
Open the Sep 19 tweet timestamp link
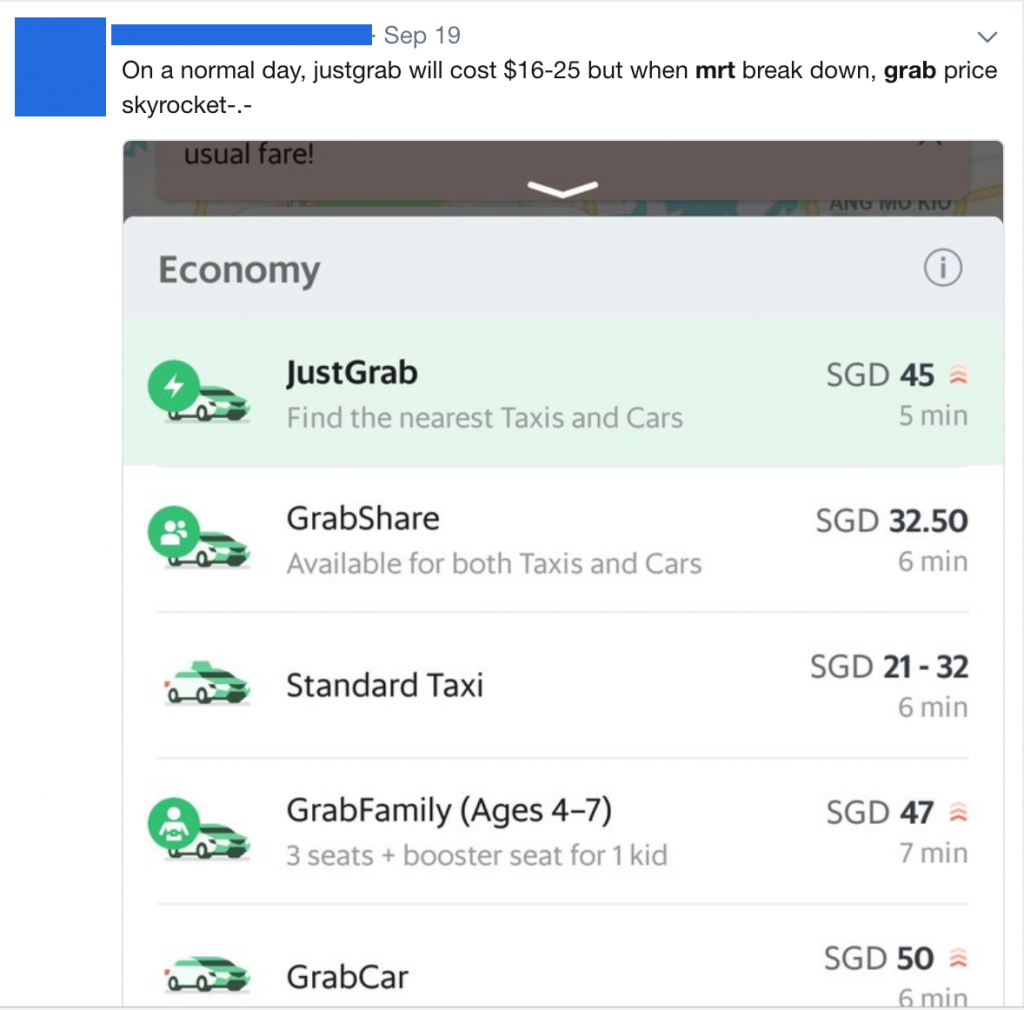click(x=422, y=35)
